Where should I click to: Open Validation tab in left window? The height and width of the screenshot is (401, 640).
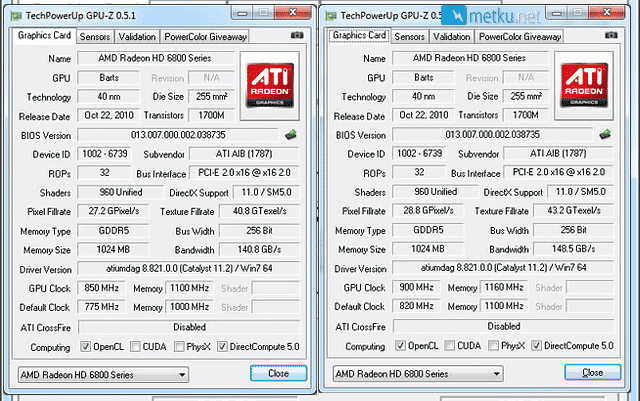(x=137, y=37)
